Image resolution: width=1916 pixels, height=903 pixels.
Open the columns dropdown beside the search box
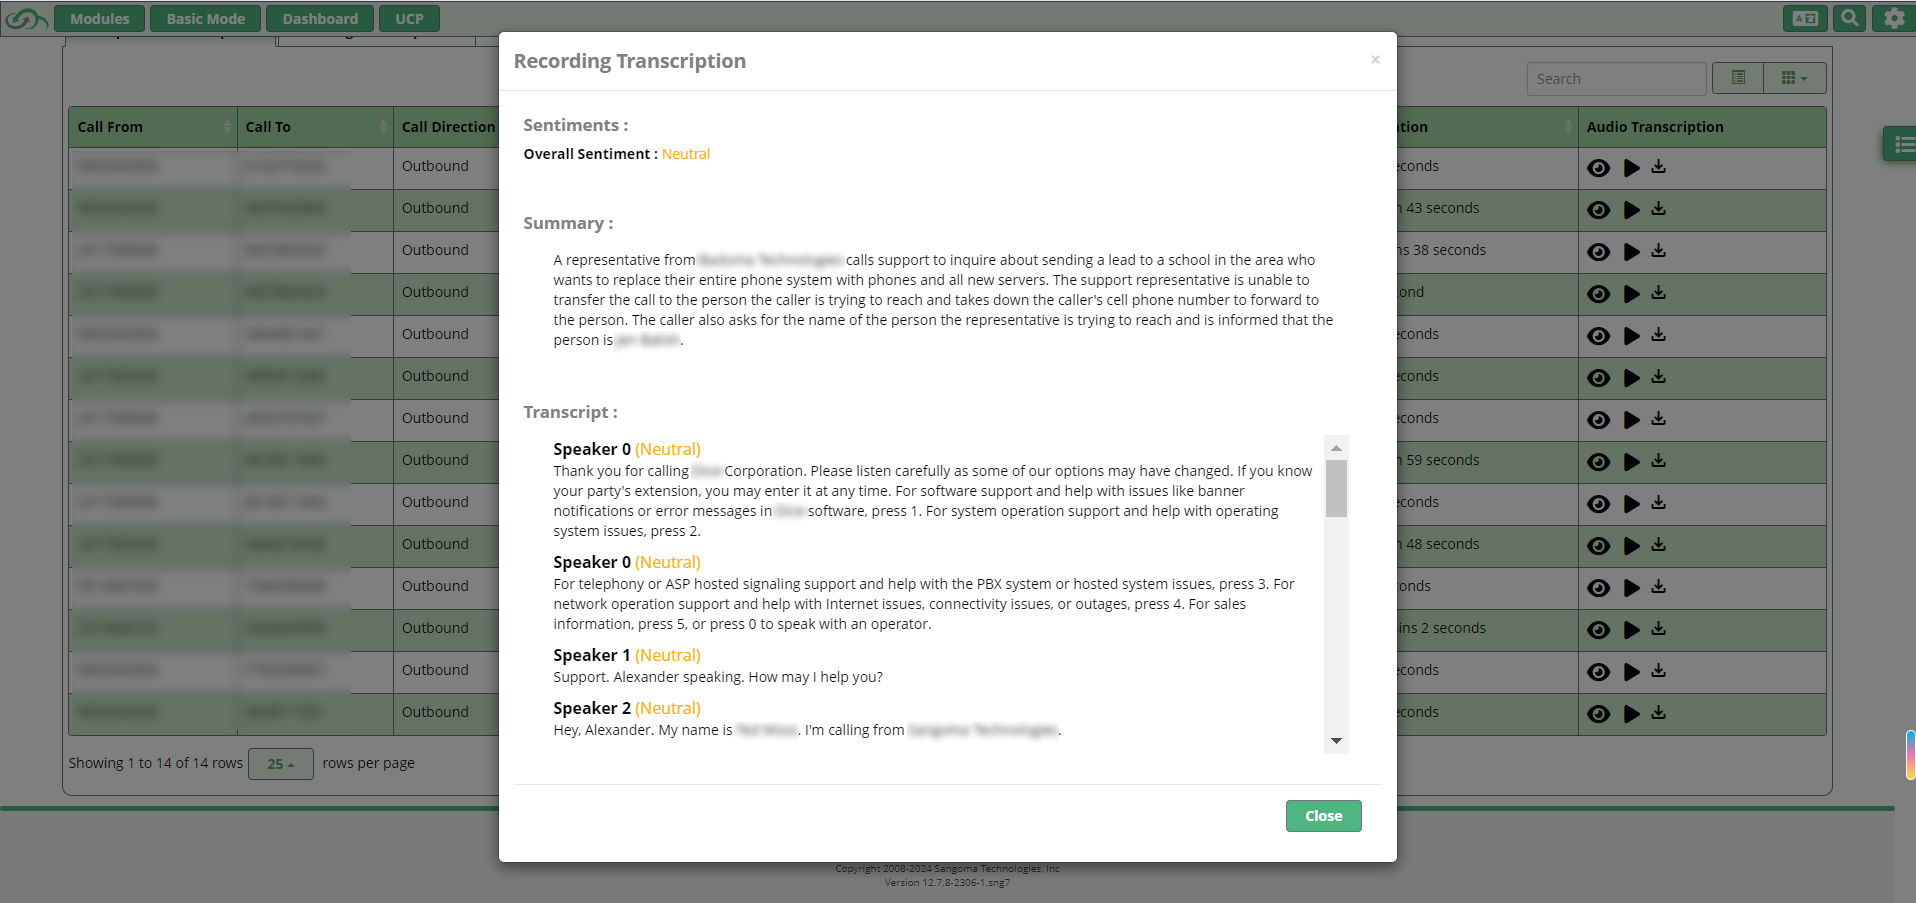1794,78
